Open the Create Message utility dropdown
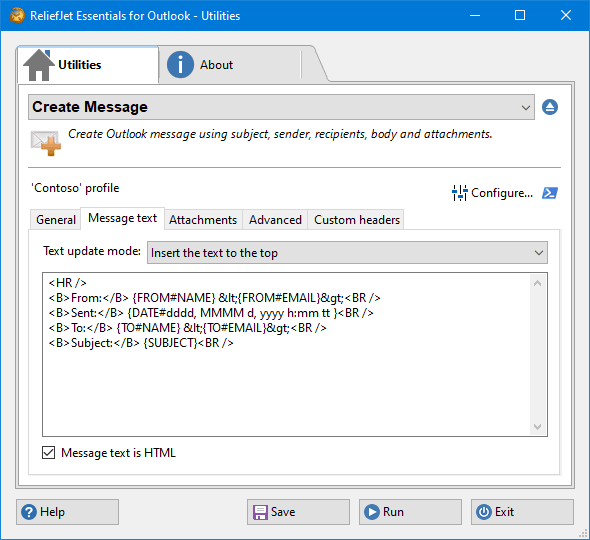 coord(281,107)
